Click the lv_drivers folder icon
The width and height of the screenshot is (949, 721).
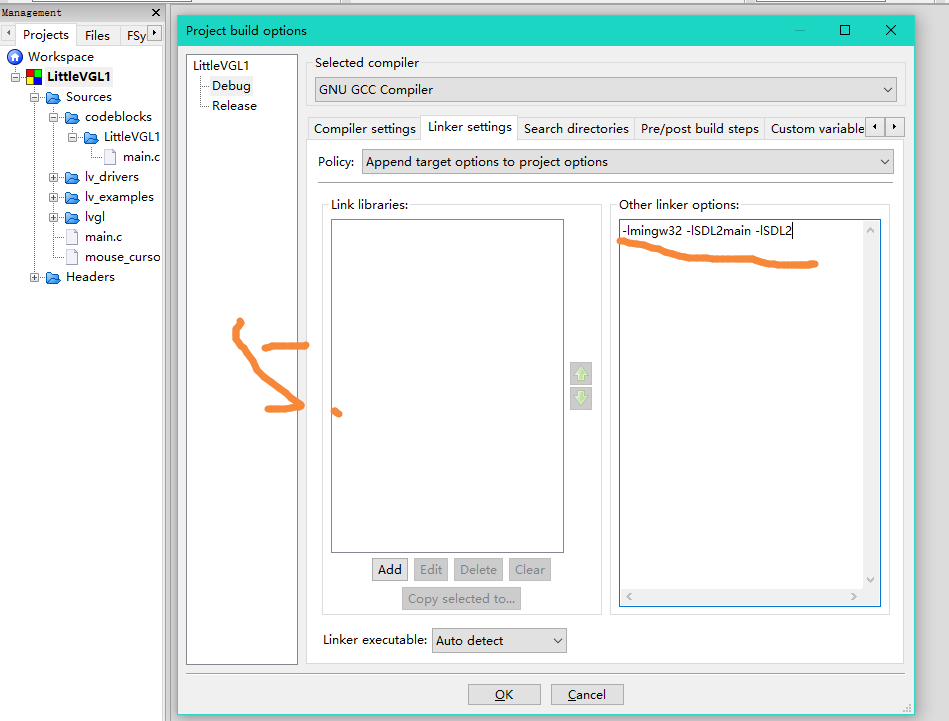pos(72,177)
